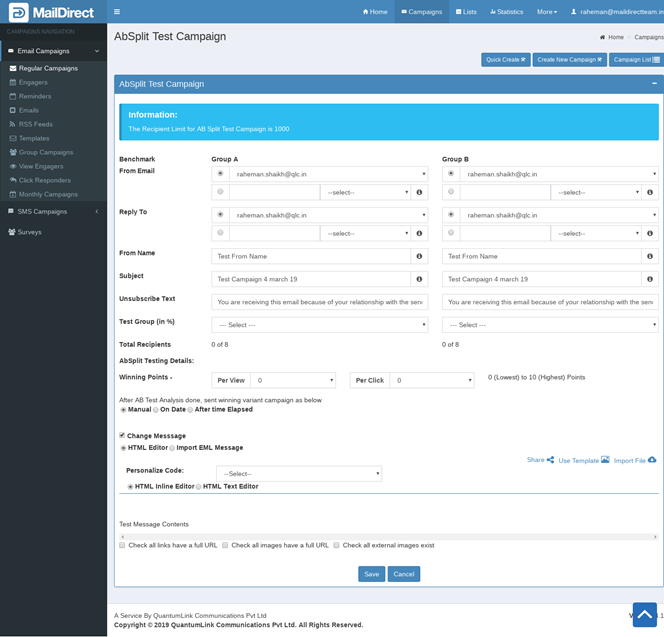Open the Statistics top menu item

click(506, 12)
